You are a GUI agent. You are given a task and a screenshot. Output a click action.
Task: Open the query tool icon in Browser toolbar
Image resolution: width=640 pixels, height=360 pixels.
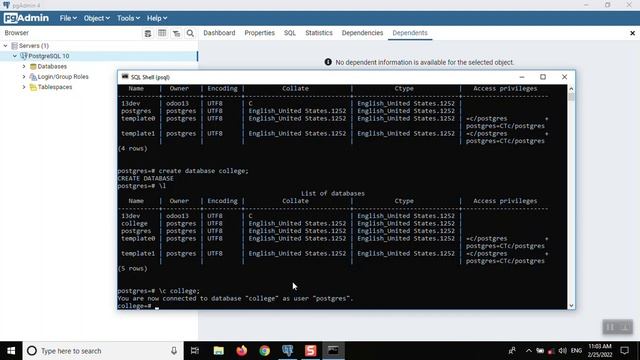click(x=148, y=33)
